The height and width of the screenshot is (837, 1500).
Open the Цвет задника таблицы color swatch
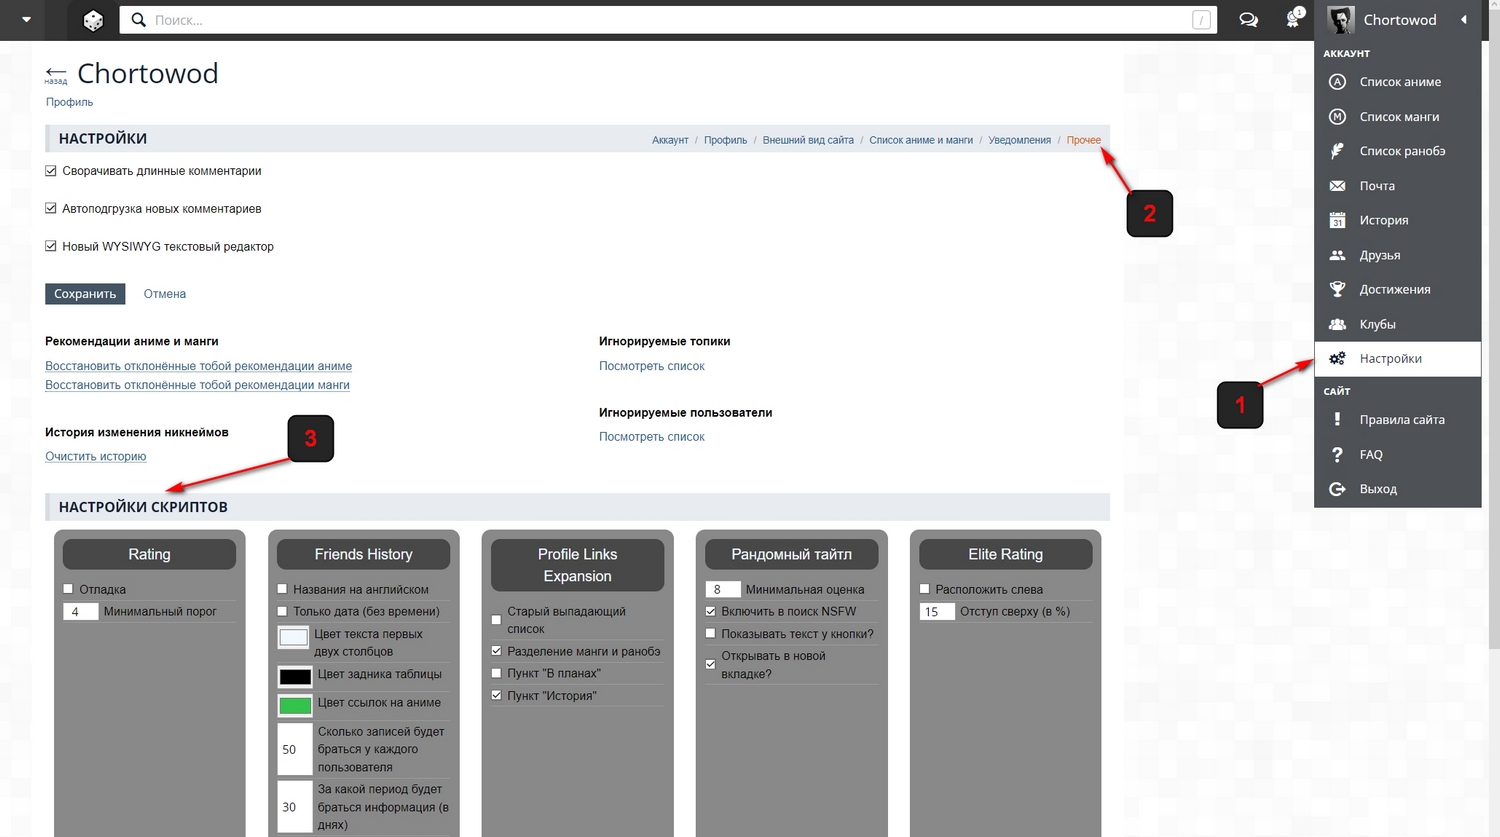[294, 674]
